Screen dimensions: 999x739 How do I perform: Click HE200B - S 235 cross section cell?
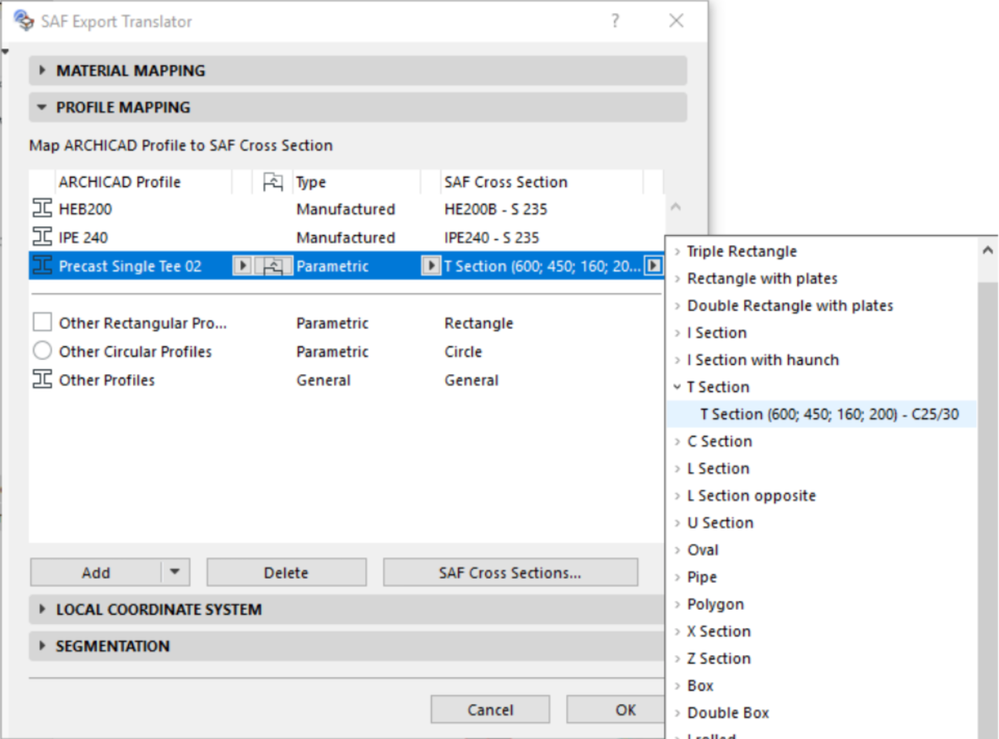click(x=496, y=209)
